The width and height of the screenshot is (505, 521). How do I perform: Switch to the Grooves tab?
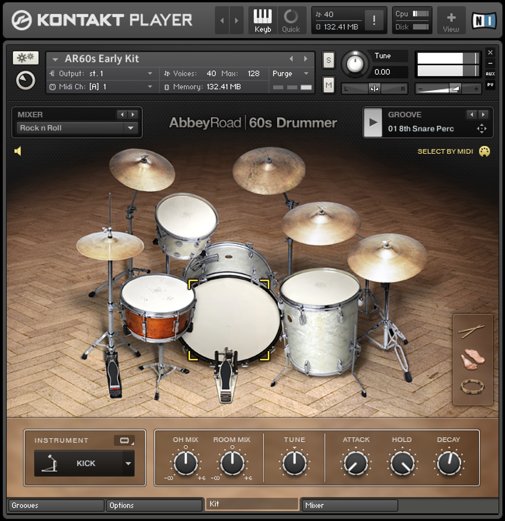[x=56, y=505]
